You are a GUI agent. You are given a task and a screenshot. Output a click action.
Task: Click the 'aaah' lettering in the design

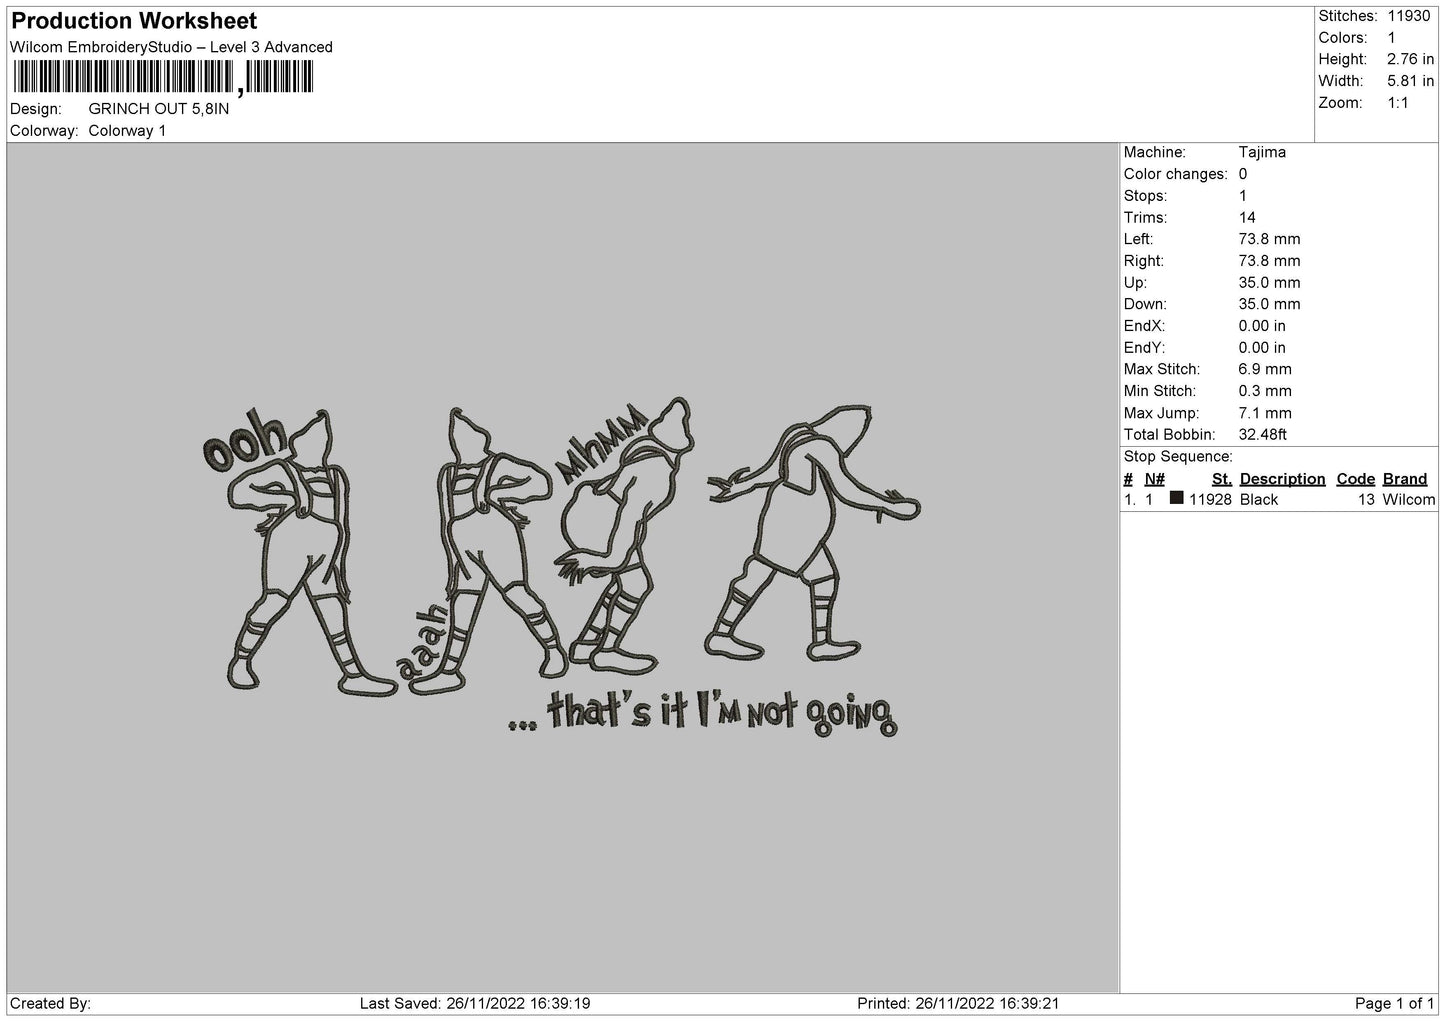click(421, 641)
